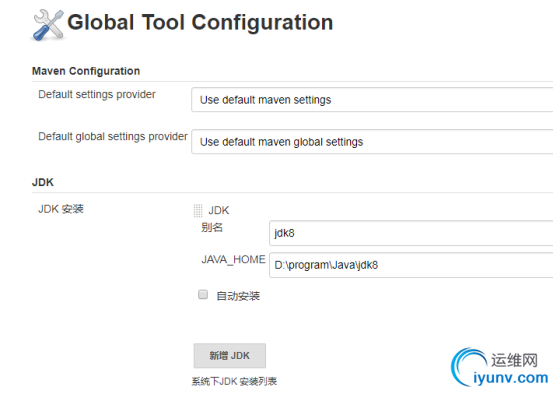Click the Default settings provider label
554x394 pixels.
click(x=97, y=94)
